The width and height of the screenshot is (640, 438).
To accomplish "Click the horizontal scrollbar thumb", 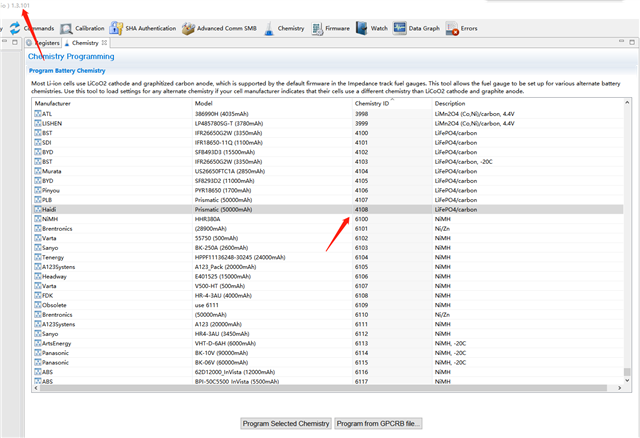I will coord(323,388).
